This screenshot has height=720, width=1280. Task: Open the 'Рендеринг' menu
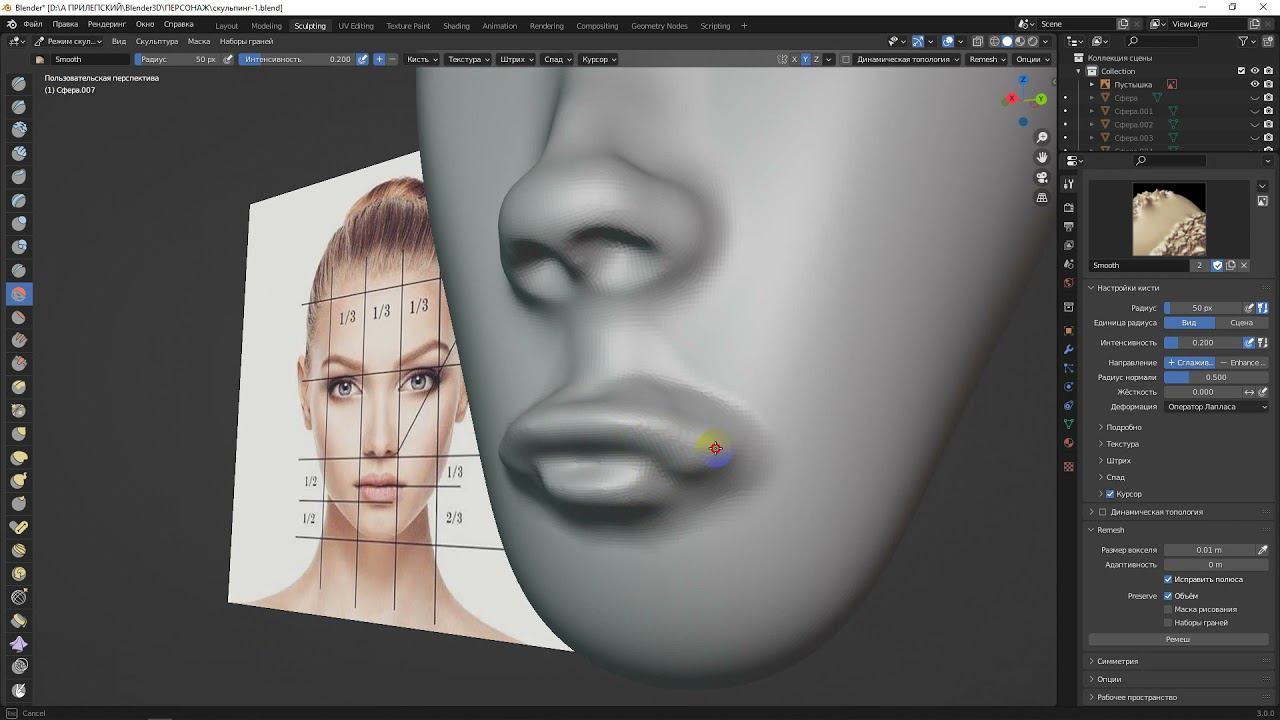pyautogui.click(x=107, y=23)
